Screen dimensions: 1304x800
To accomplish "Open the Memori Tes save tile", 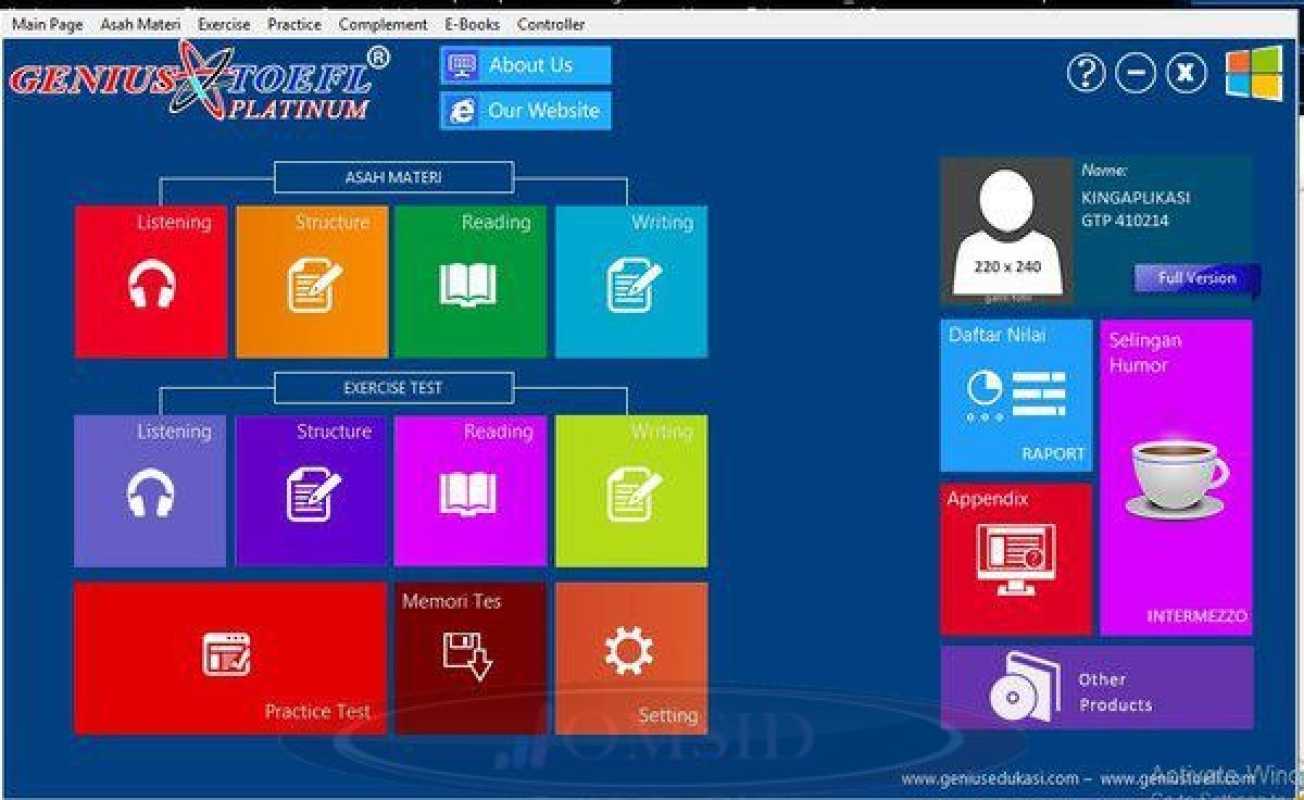I will [470, 658].
